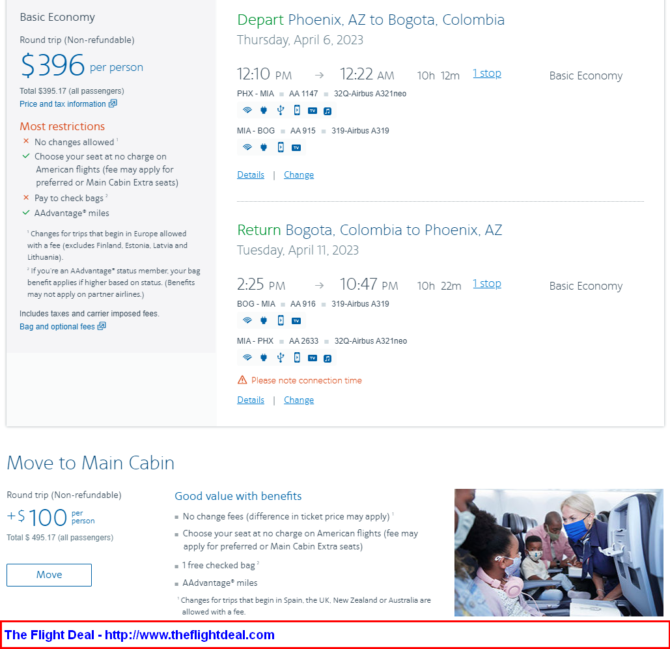This screenshot has height=649, width=670.
Task: Click the personal device icon for AA 916
Action: tap(281, 320)
